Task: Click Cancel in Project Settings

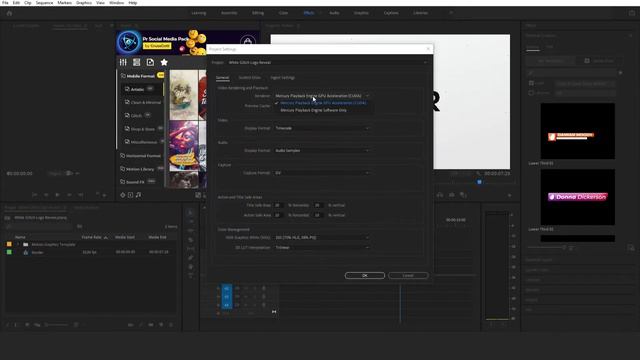Action: (408, 276)
